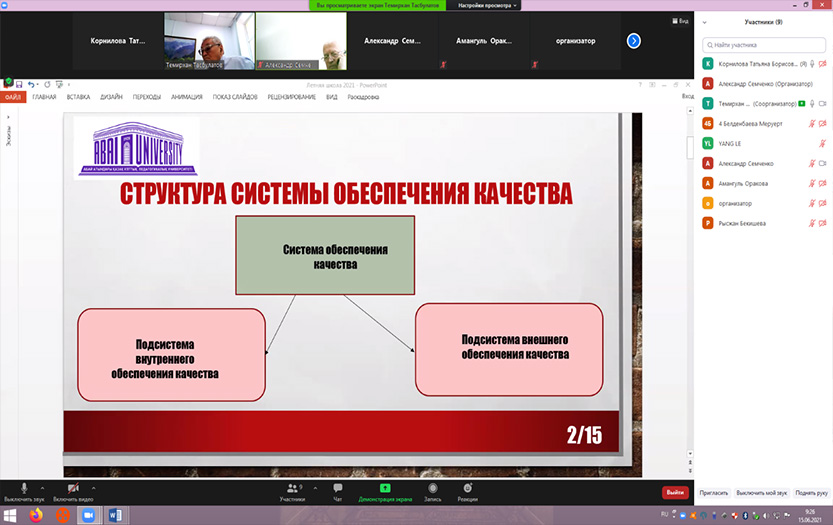The height and width of the screenshot is (525, 833).
Task: Click the Пригласить invite button
Action: click(713, 493)
